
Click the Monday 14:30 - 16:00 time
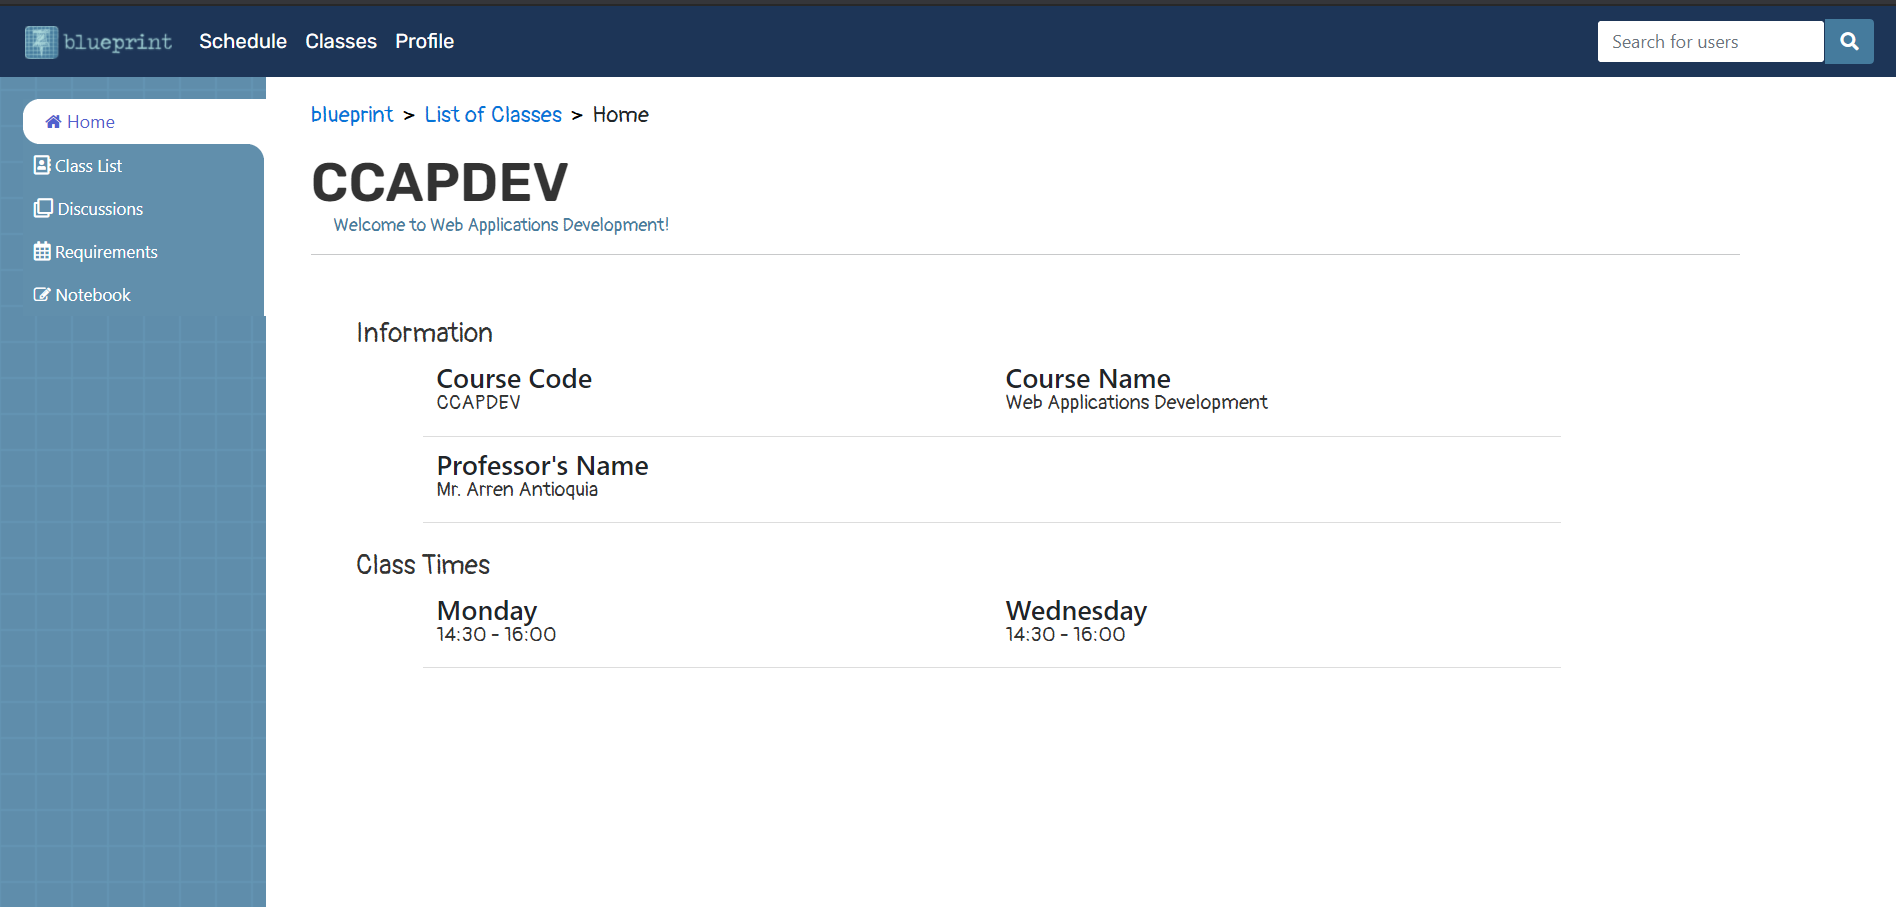pyautogui.click(x=497, y=634)
